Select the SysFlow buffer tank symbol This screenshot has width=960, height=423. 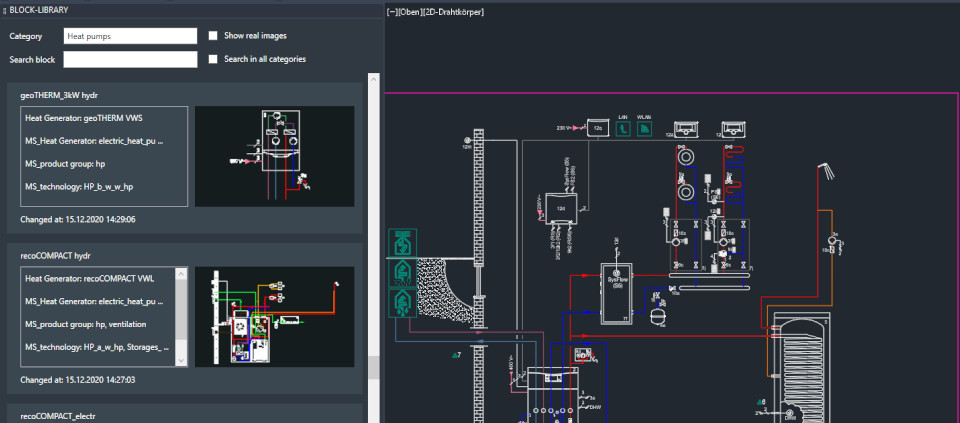click(617, 294)
